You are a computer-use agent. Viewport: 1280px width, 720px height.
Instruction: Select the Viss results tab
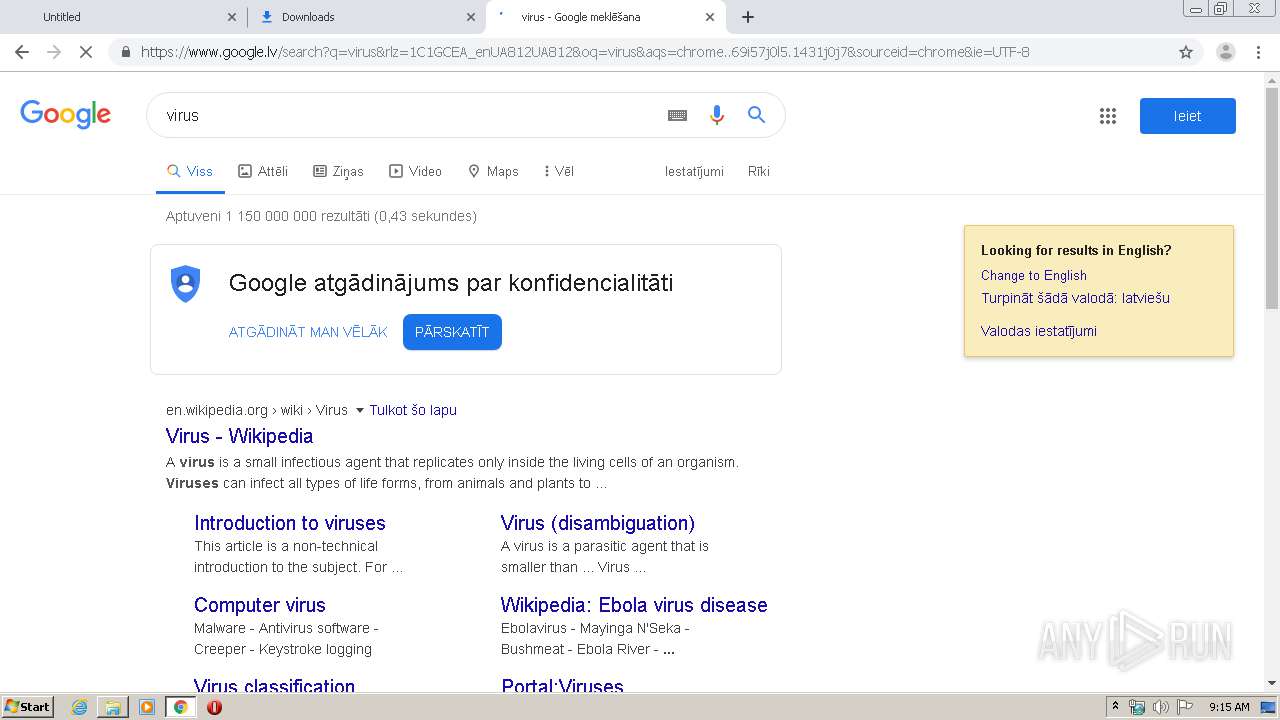click(x=189, y=171)
